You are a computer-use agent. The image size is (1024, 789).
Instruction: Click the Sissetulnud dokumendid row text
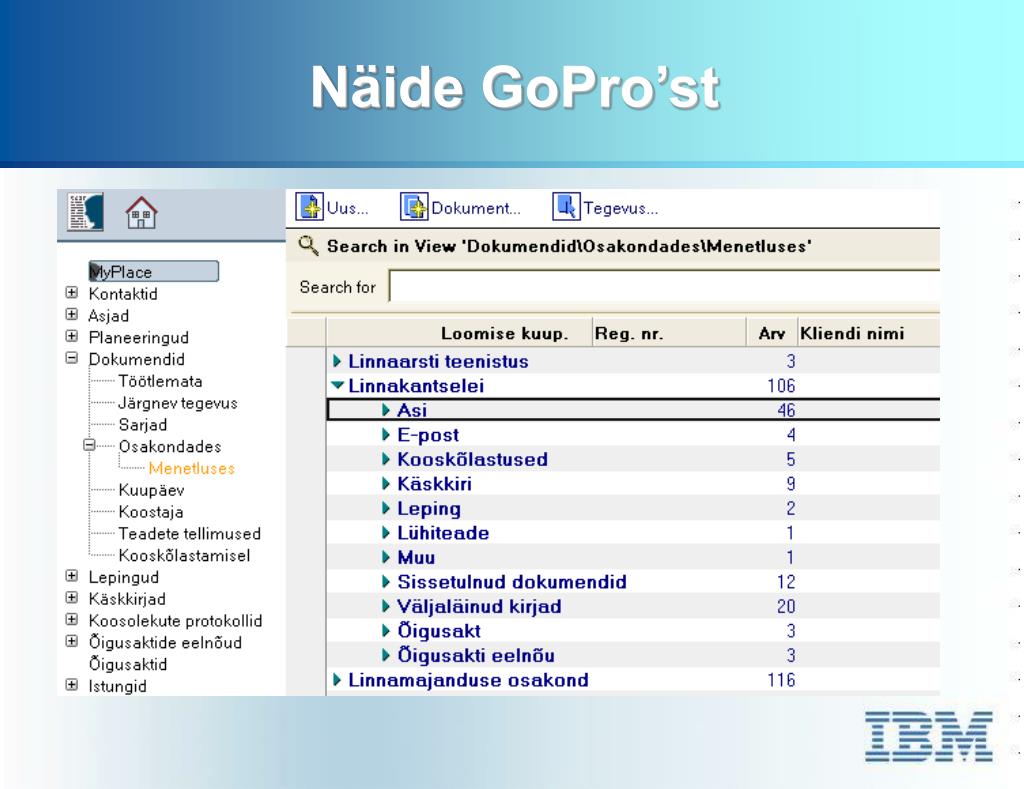coord(512,581)
